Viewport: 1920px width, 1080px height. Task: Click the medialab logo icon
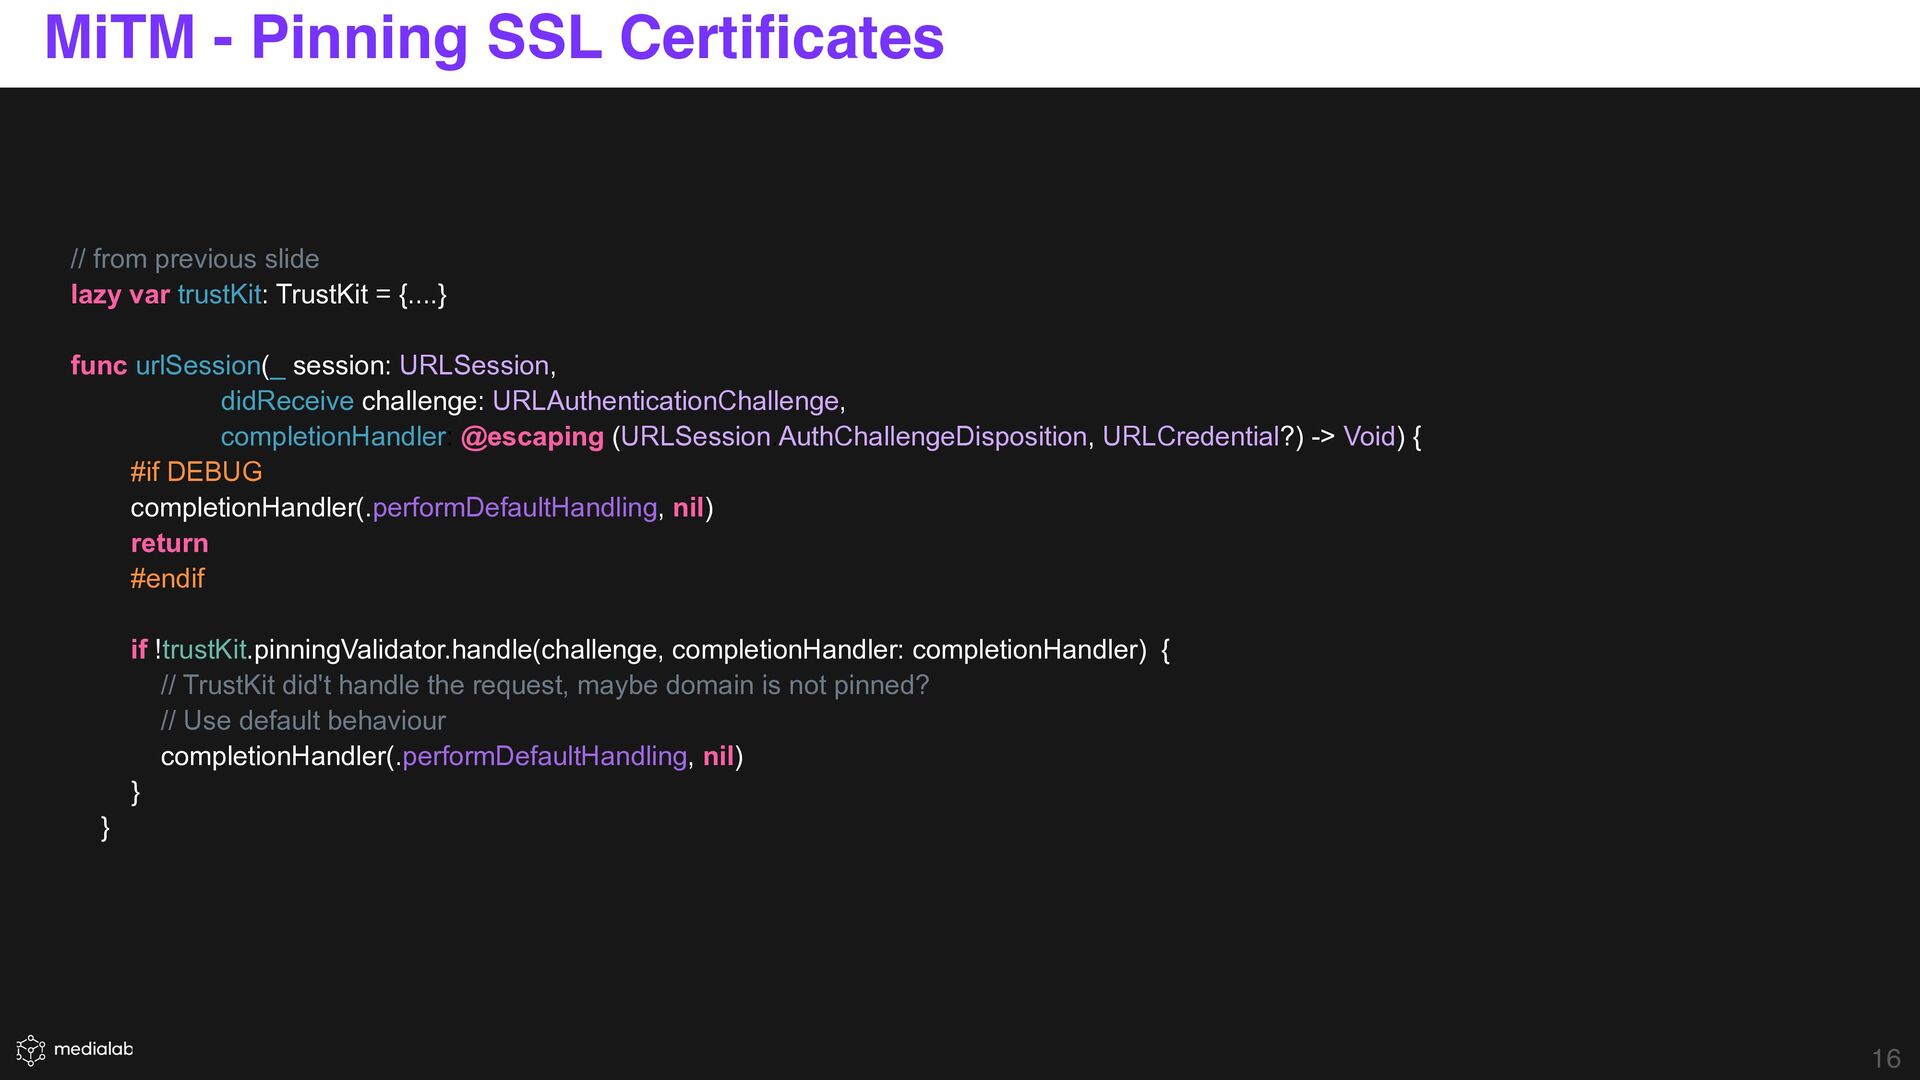coord(31,1049)
